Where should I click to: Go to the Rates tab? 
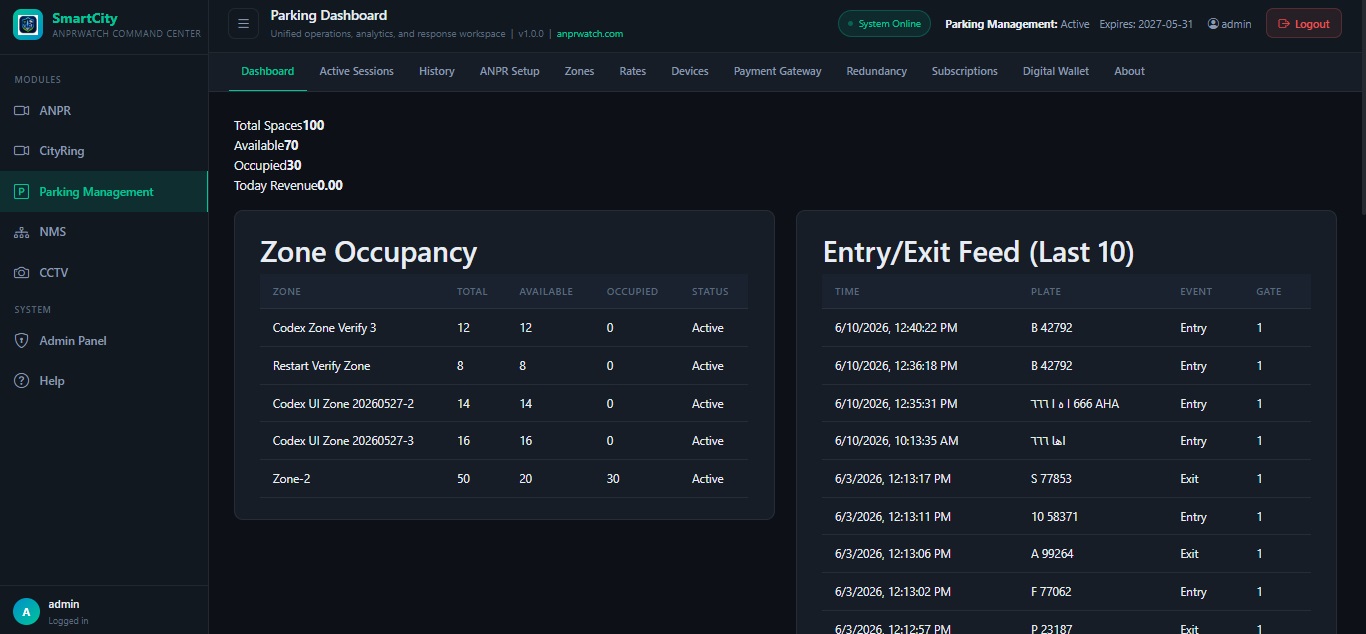633,71
